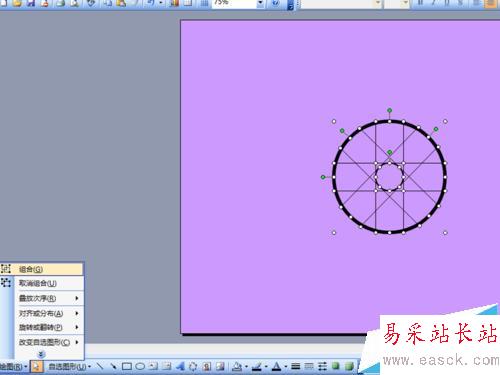The height and width of the screenshot is (375, 500).
Task: Open the Arrow Style options
Action: click(x=322, y=367)
